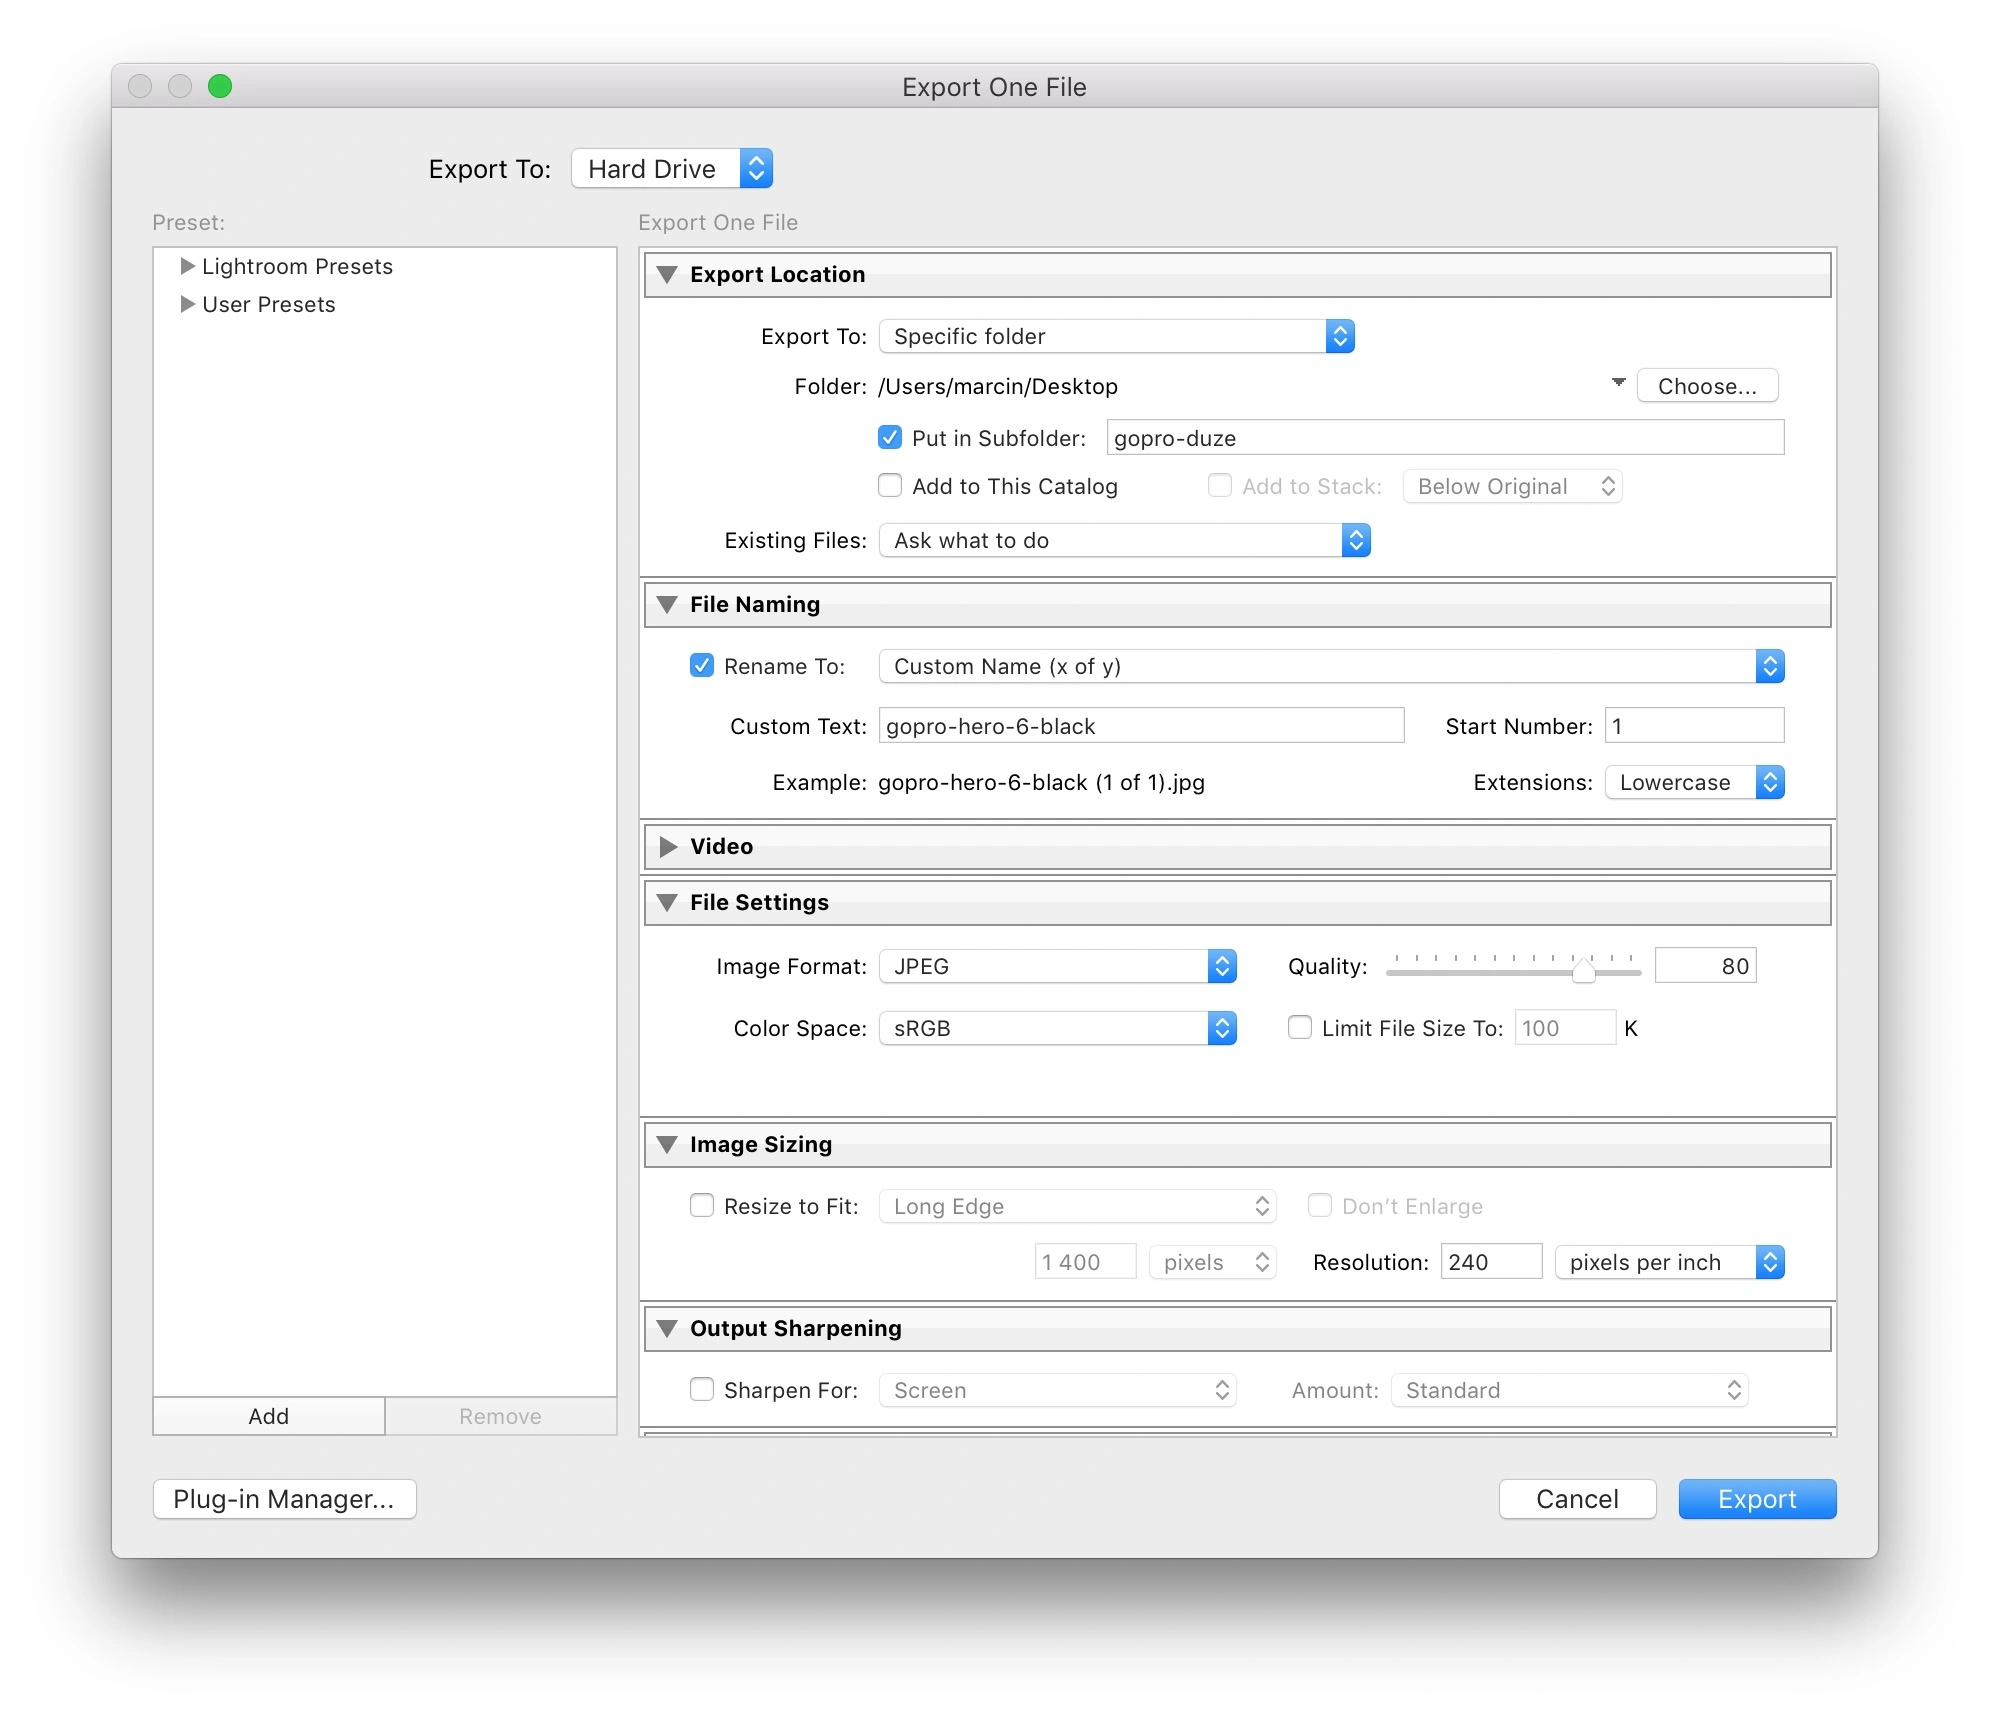The height and width of the screenshot is (1718, 1990).
Task: Open the Sharpen For Screen dropdown
Action: (x=1057, y=1390)
